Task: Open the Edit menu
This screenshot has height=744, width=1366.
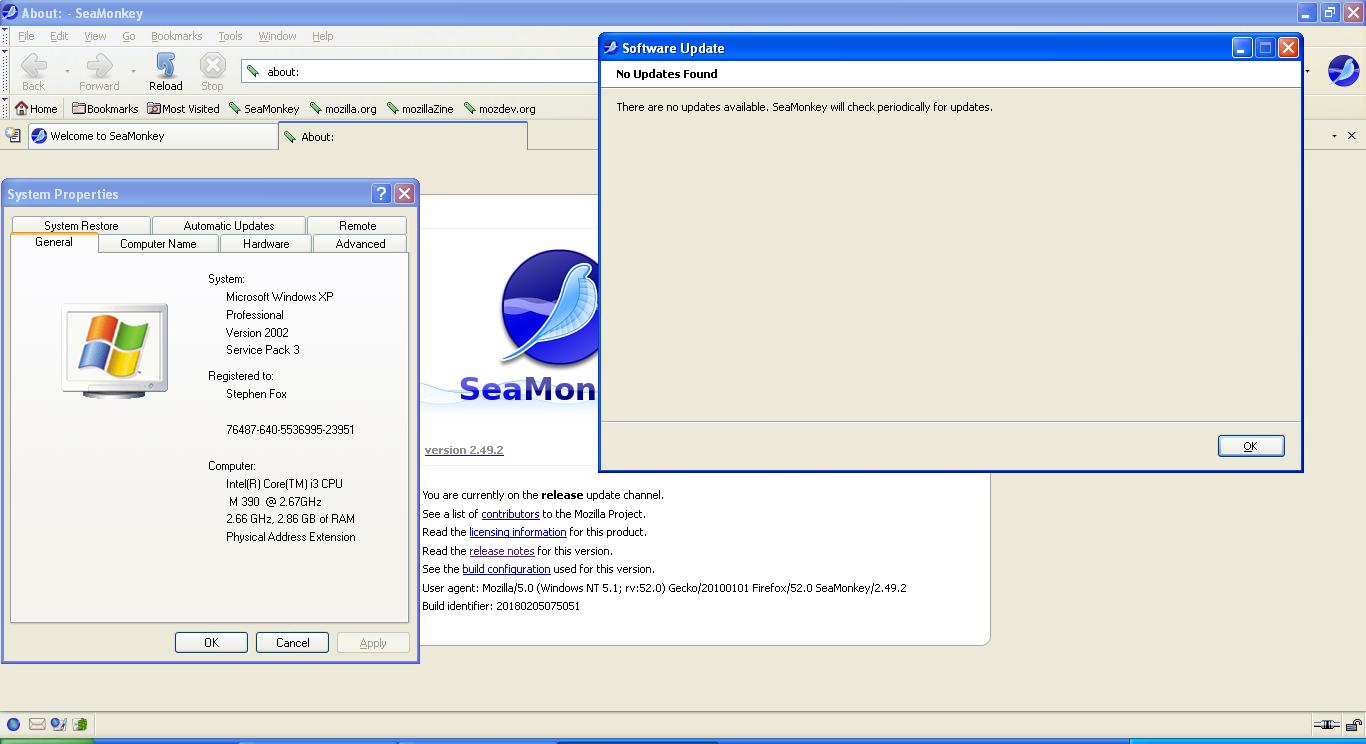Action: point(59,36)
